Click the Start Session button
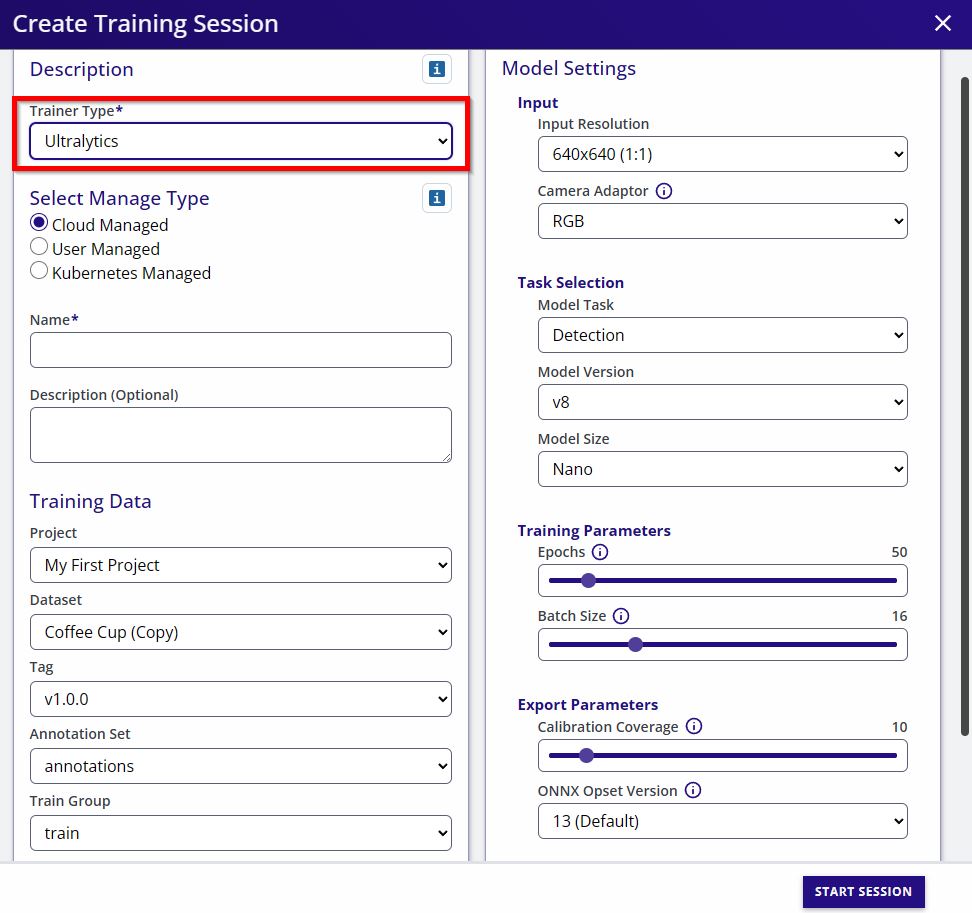 tap(863, 891)
